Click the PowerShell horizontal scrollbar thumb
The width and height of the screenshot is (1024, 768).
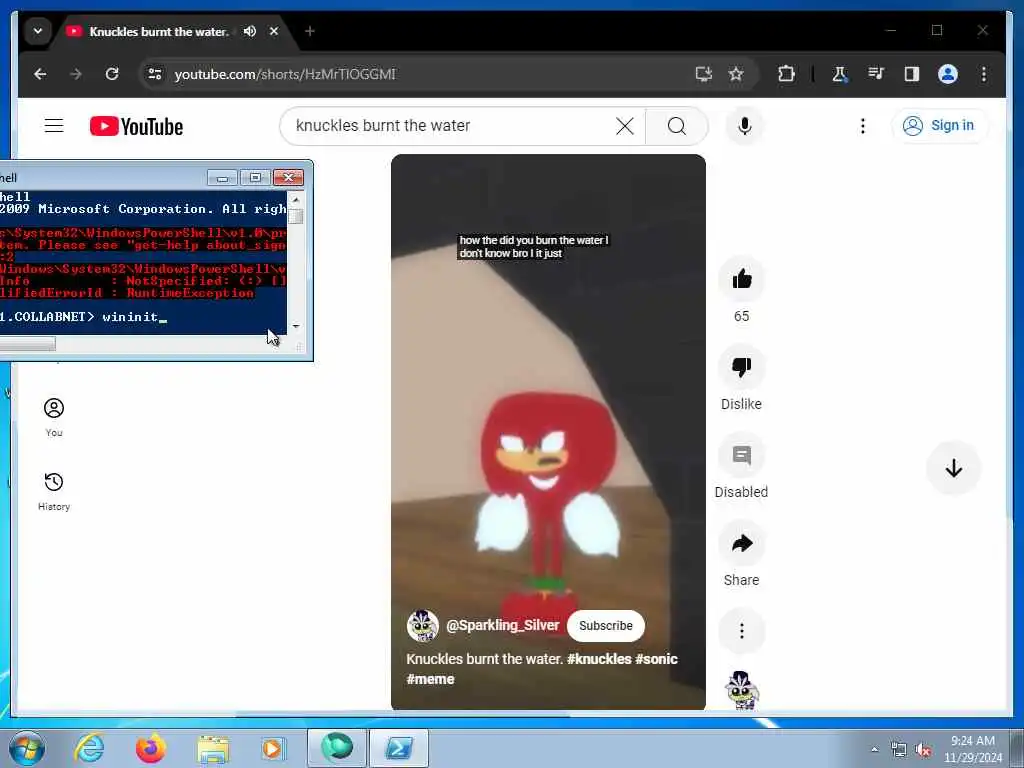coord(27,344)
